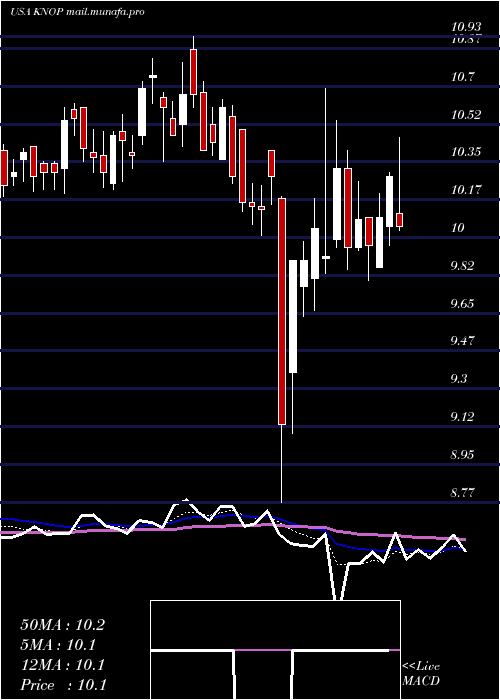
Task: Click the '5MA : 10.1' readout
Action: [58, 645]
